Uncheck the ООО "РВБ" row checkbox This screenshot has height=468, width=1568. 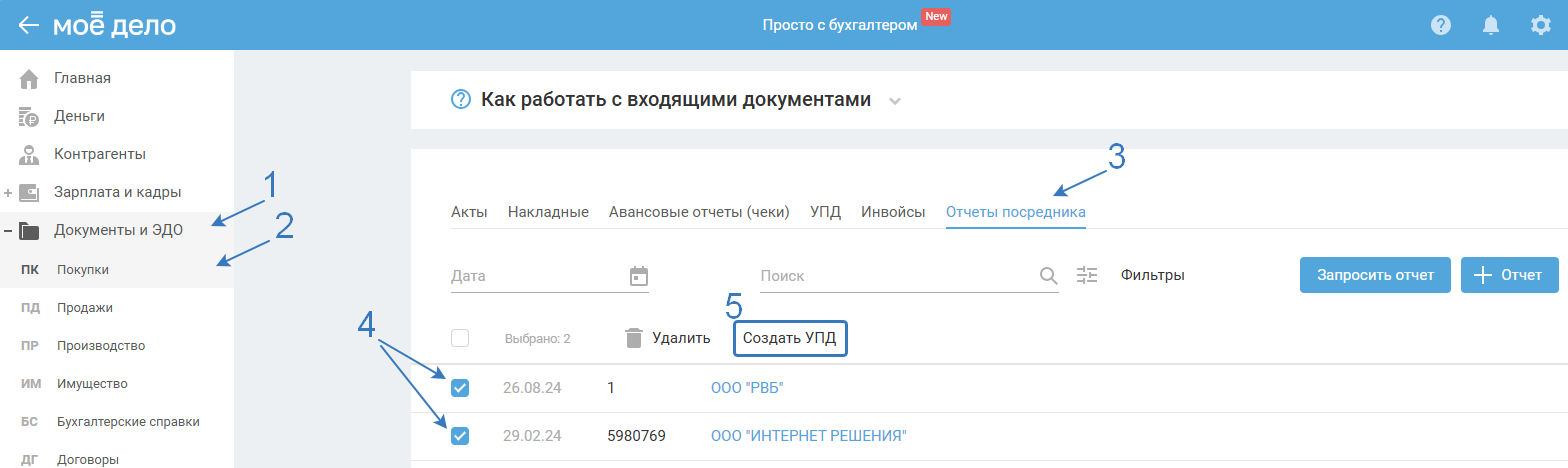(x=460, y=387)
